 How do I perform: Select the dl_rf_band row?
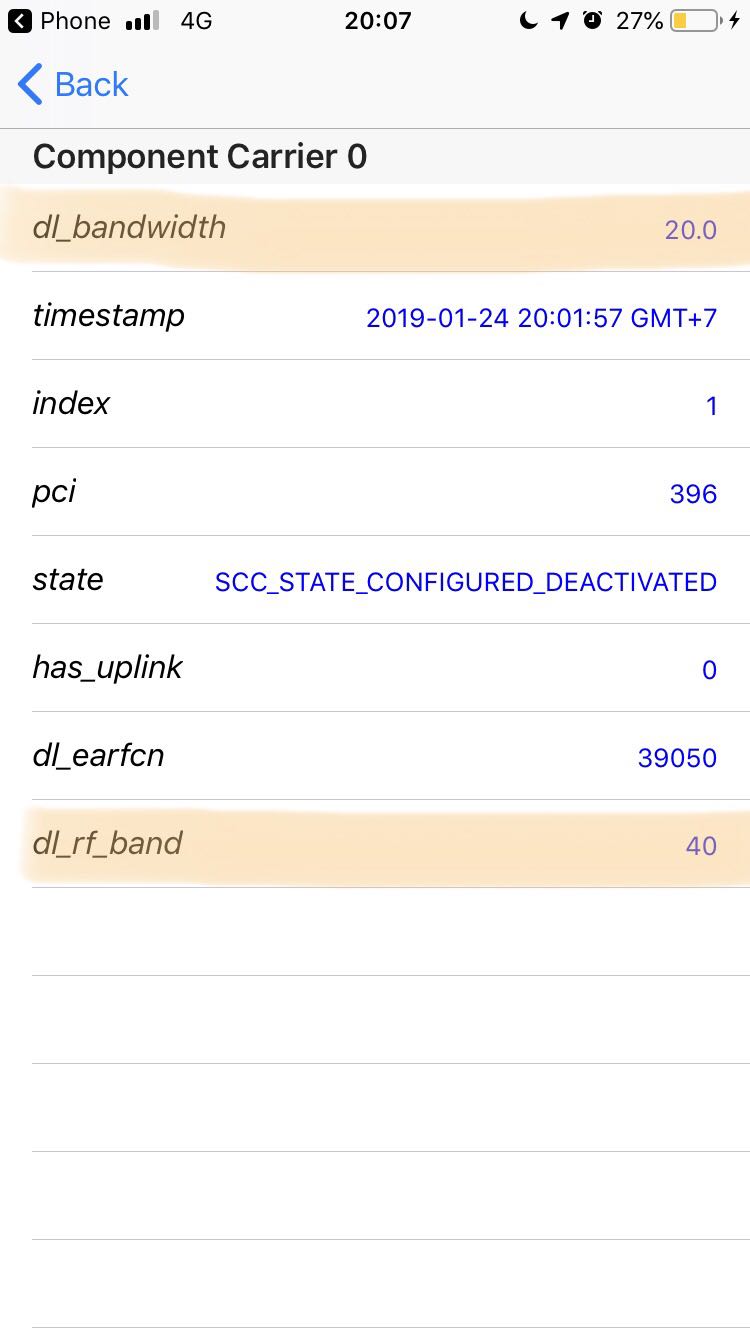375,844
